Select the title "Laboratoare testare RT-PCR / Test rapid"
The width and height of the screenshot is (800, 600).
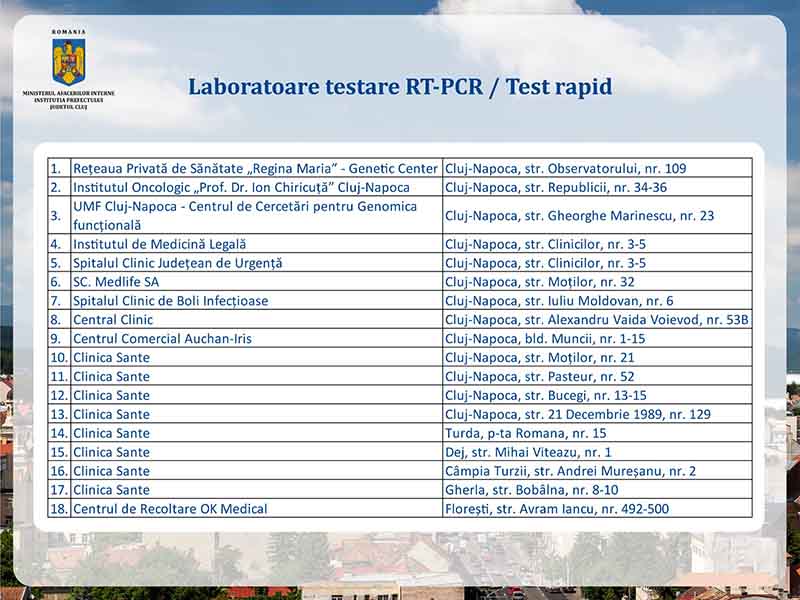click(400, 86)
